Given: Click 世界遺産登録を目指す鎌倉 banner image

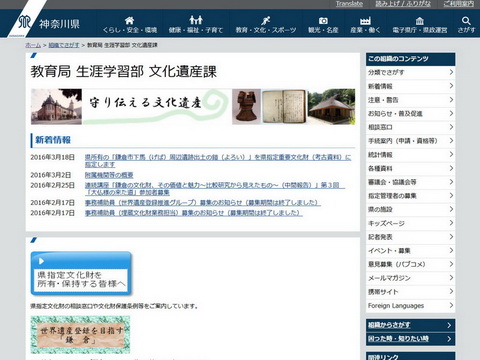Looking at the screenshot, I should tap(80, 335).
